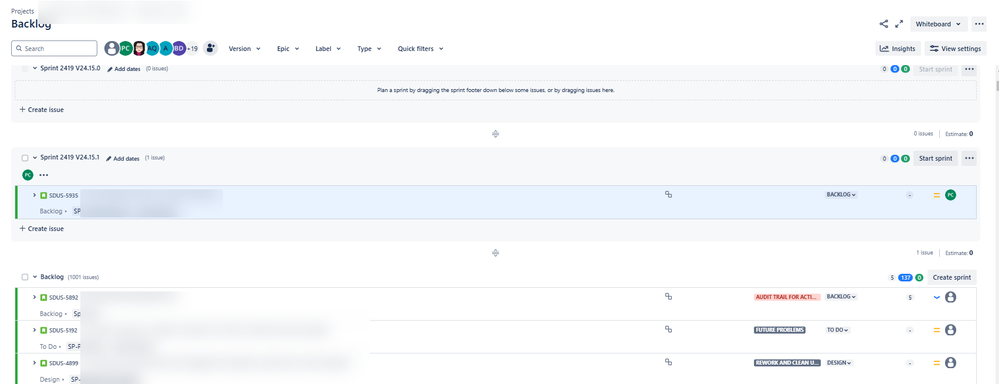999x384 pixels.
Task: Enter fullscreen with the expand arrows icon
Action: (x=899, y=24)
